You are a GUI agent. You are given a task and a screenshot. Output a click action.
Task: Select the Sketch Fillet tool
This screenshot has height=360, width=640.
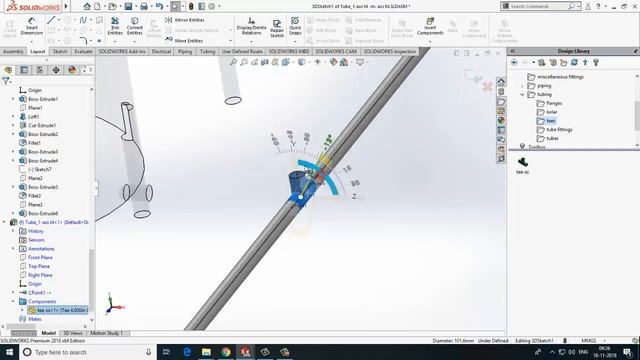coord(83,40)
